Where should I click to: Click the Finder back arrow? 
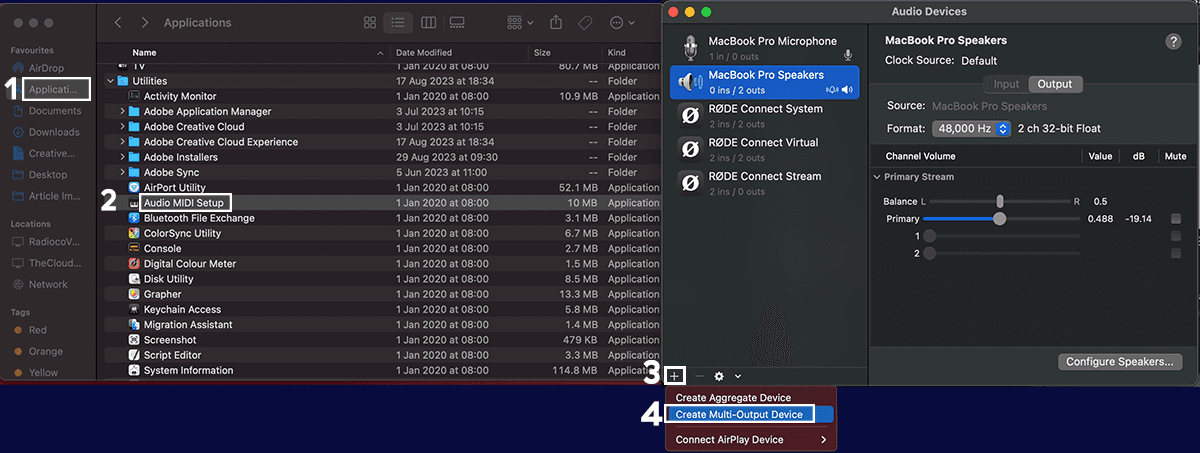click(x=119, y=22)
